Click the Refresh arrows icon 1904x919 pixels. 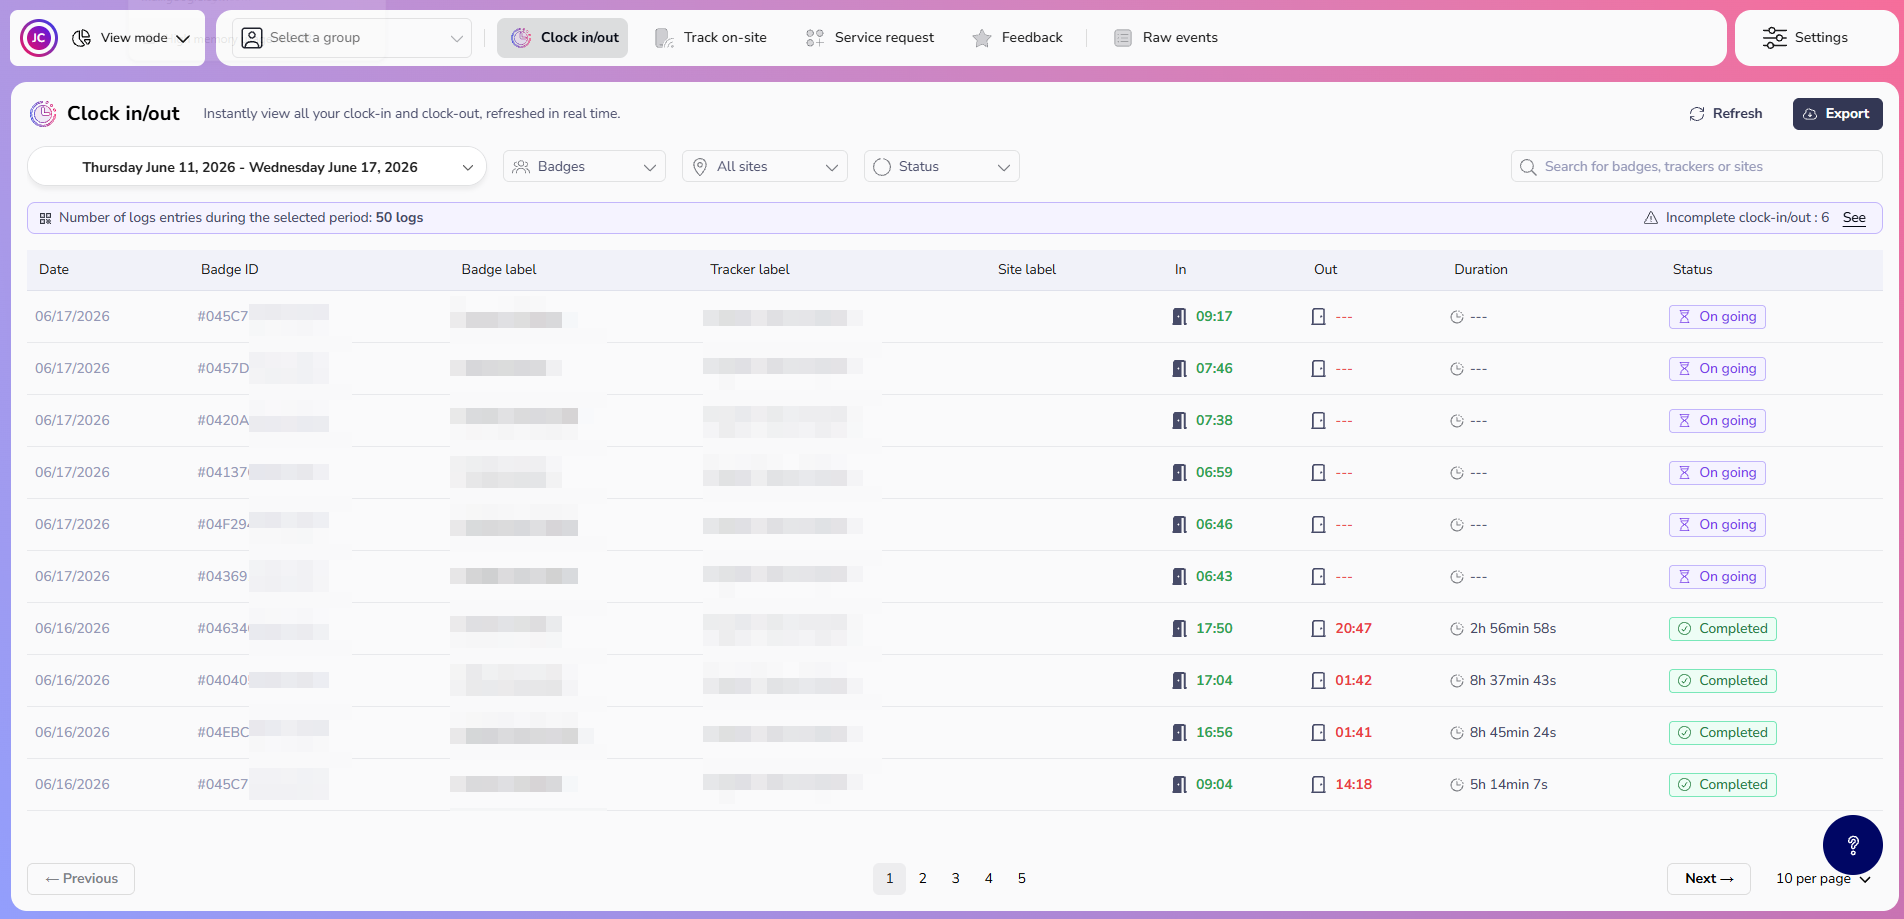pyautogui.click(x=1697, y=114)
